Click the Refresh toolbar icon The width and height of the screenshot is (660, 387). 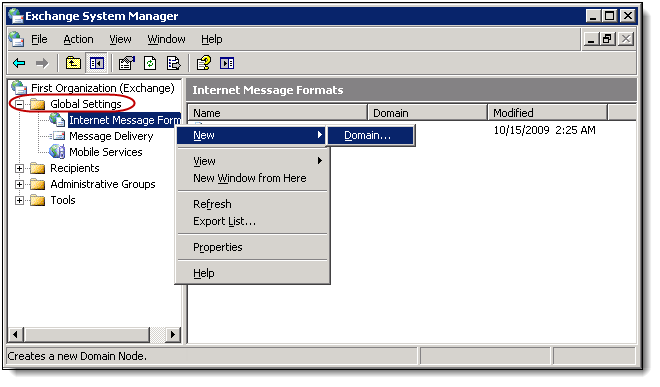150,64
